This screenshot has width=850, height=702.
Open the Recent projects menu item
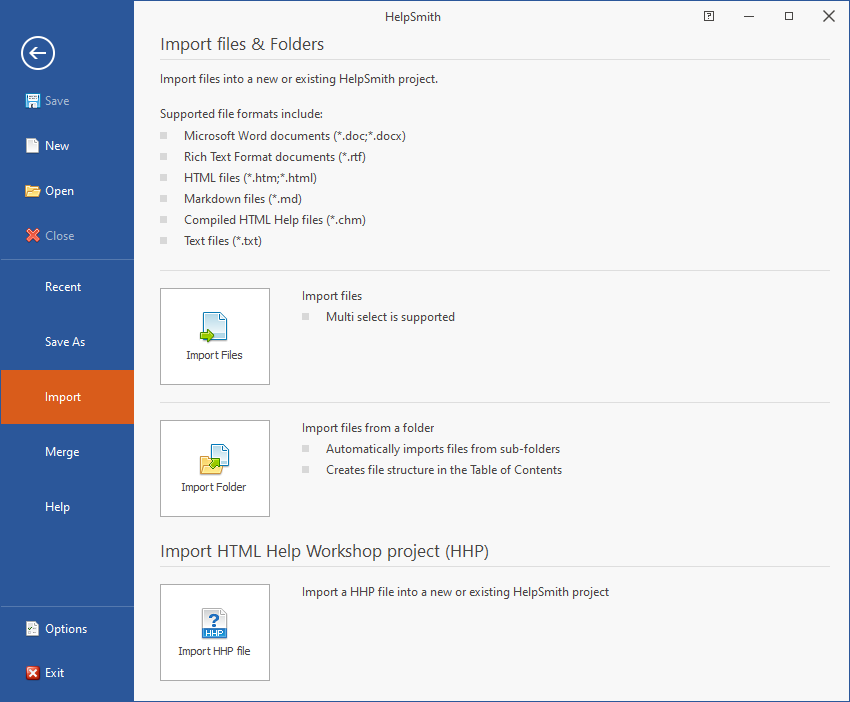[63, 287]
